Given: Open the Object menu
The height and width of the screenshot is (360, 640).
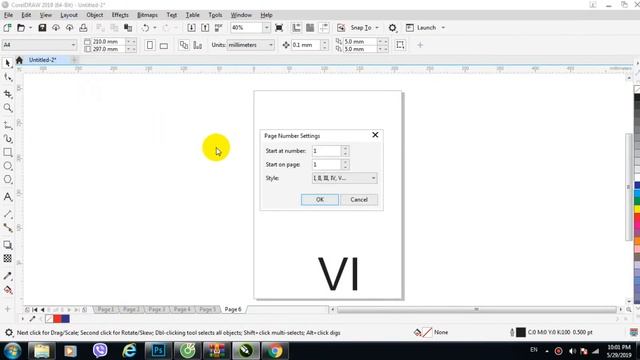Looking at the screenshot, I should click(x=95, y=15).
